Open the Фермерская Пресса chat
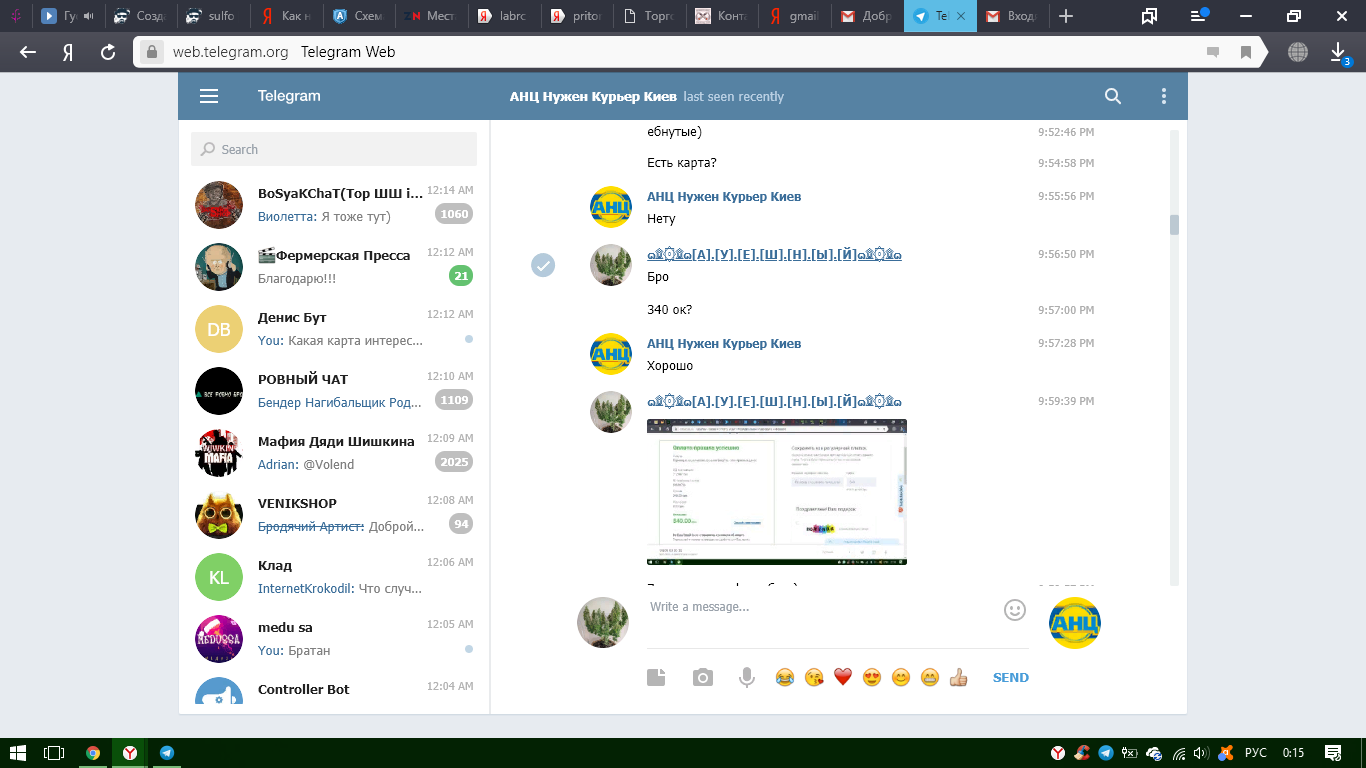Image resolution: width=1366 pixels, height=768 pixels. click(334, 267)
